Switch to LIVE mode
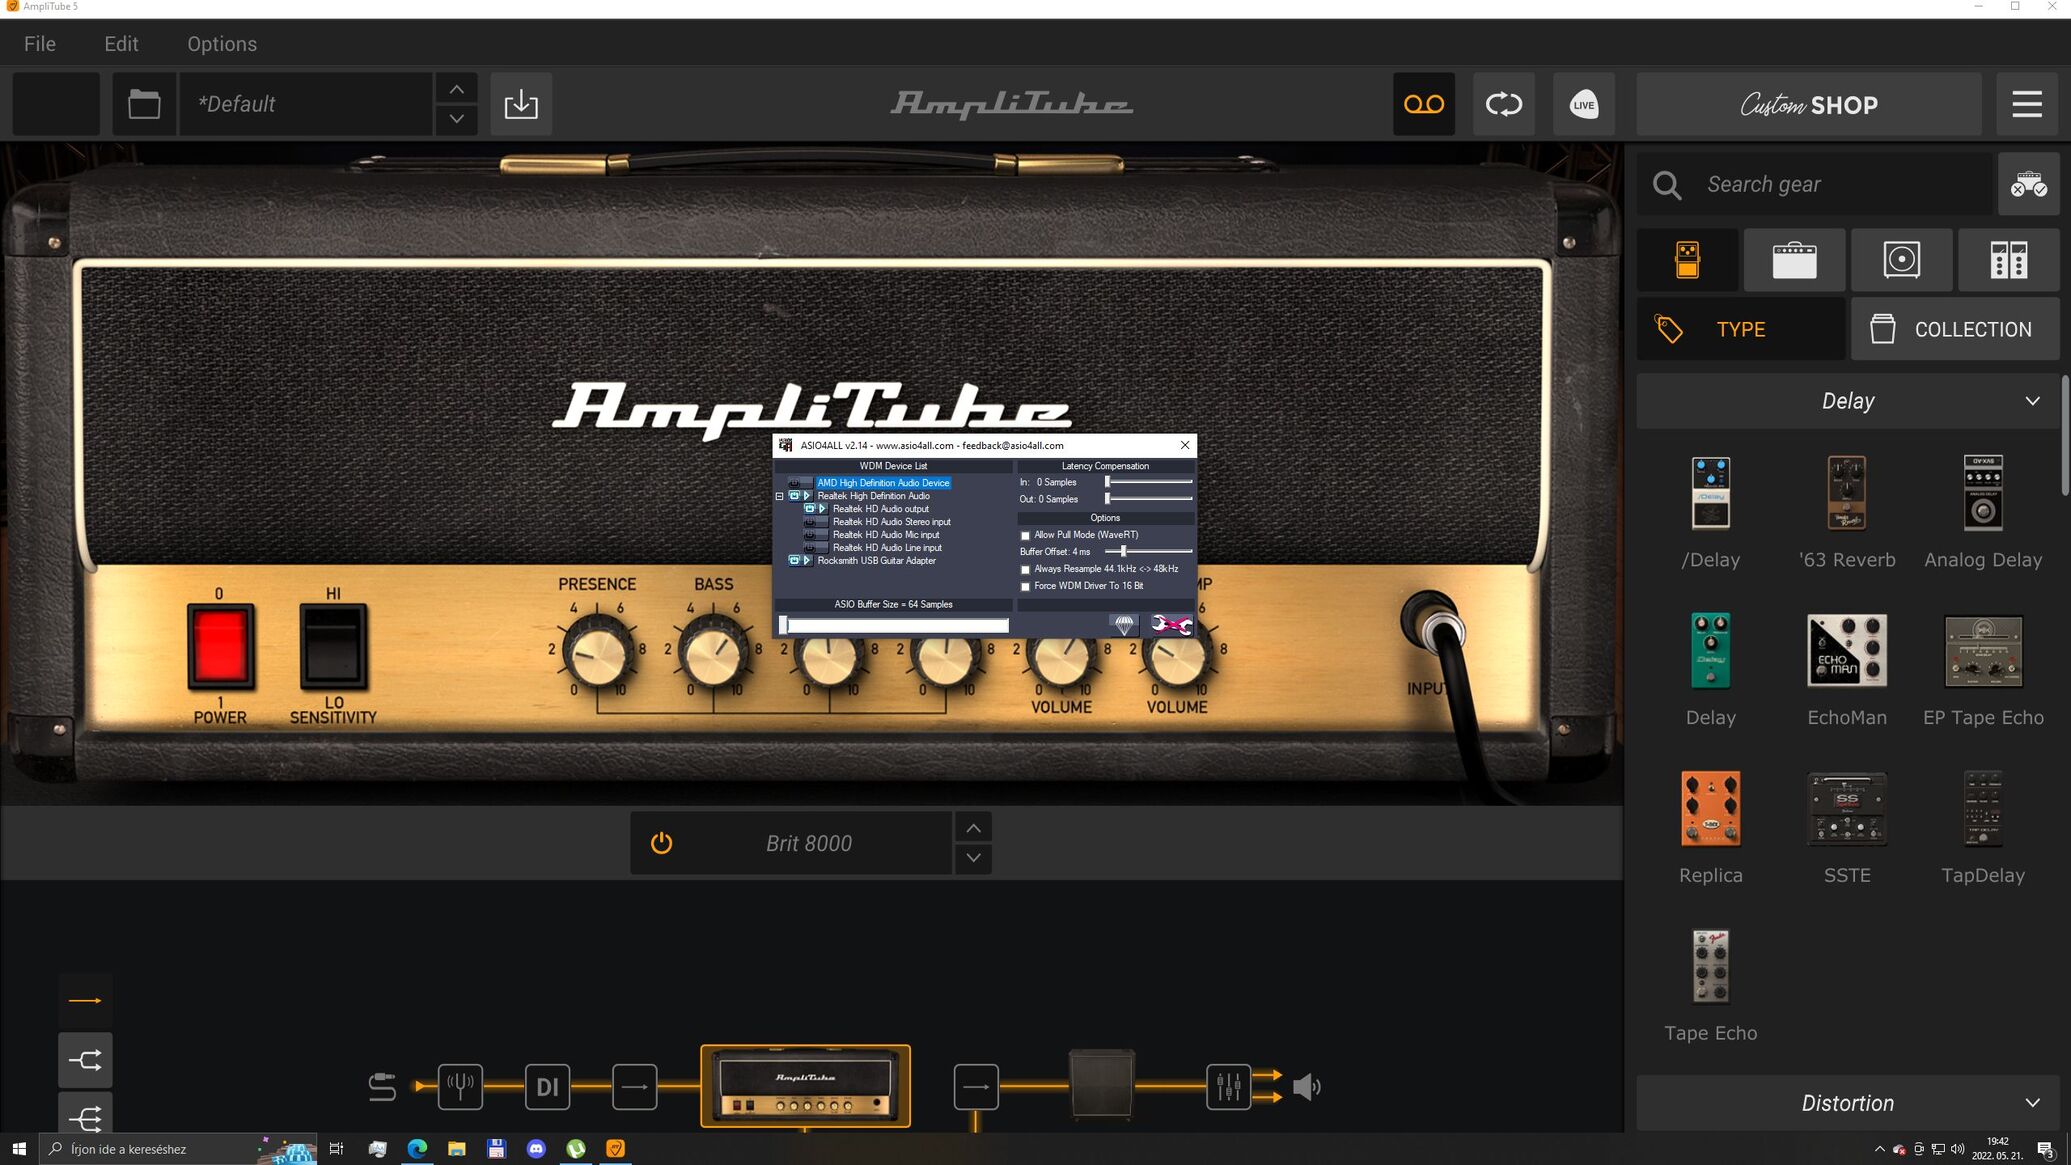Image resolution: width=2071 pixels, height=1165 pixels. pyautogui.click(x=1583, y=104)
